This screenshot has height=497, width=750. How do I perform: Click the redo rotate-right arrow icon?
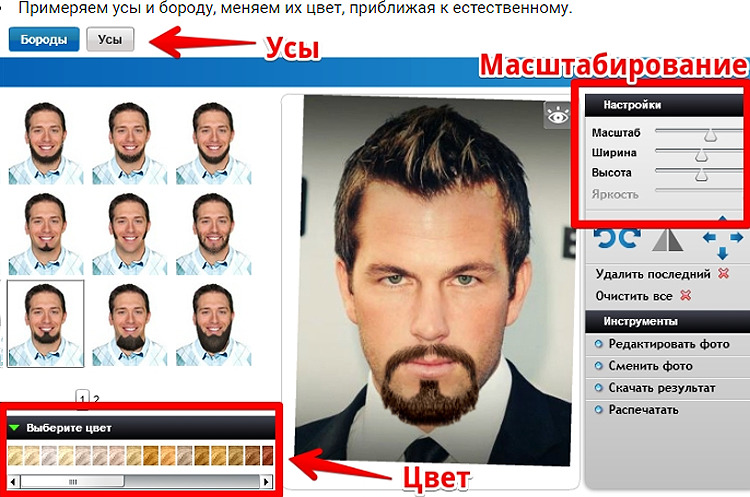click(x=630, y=237)
